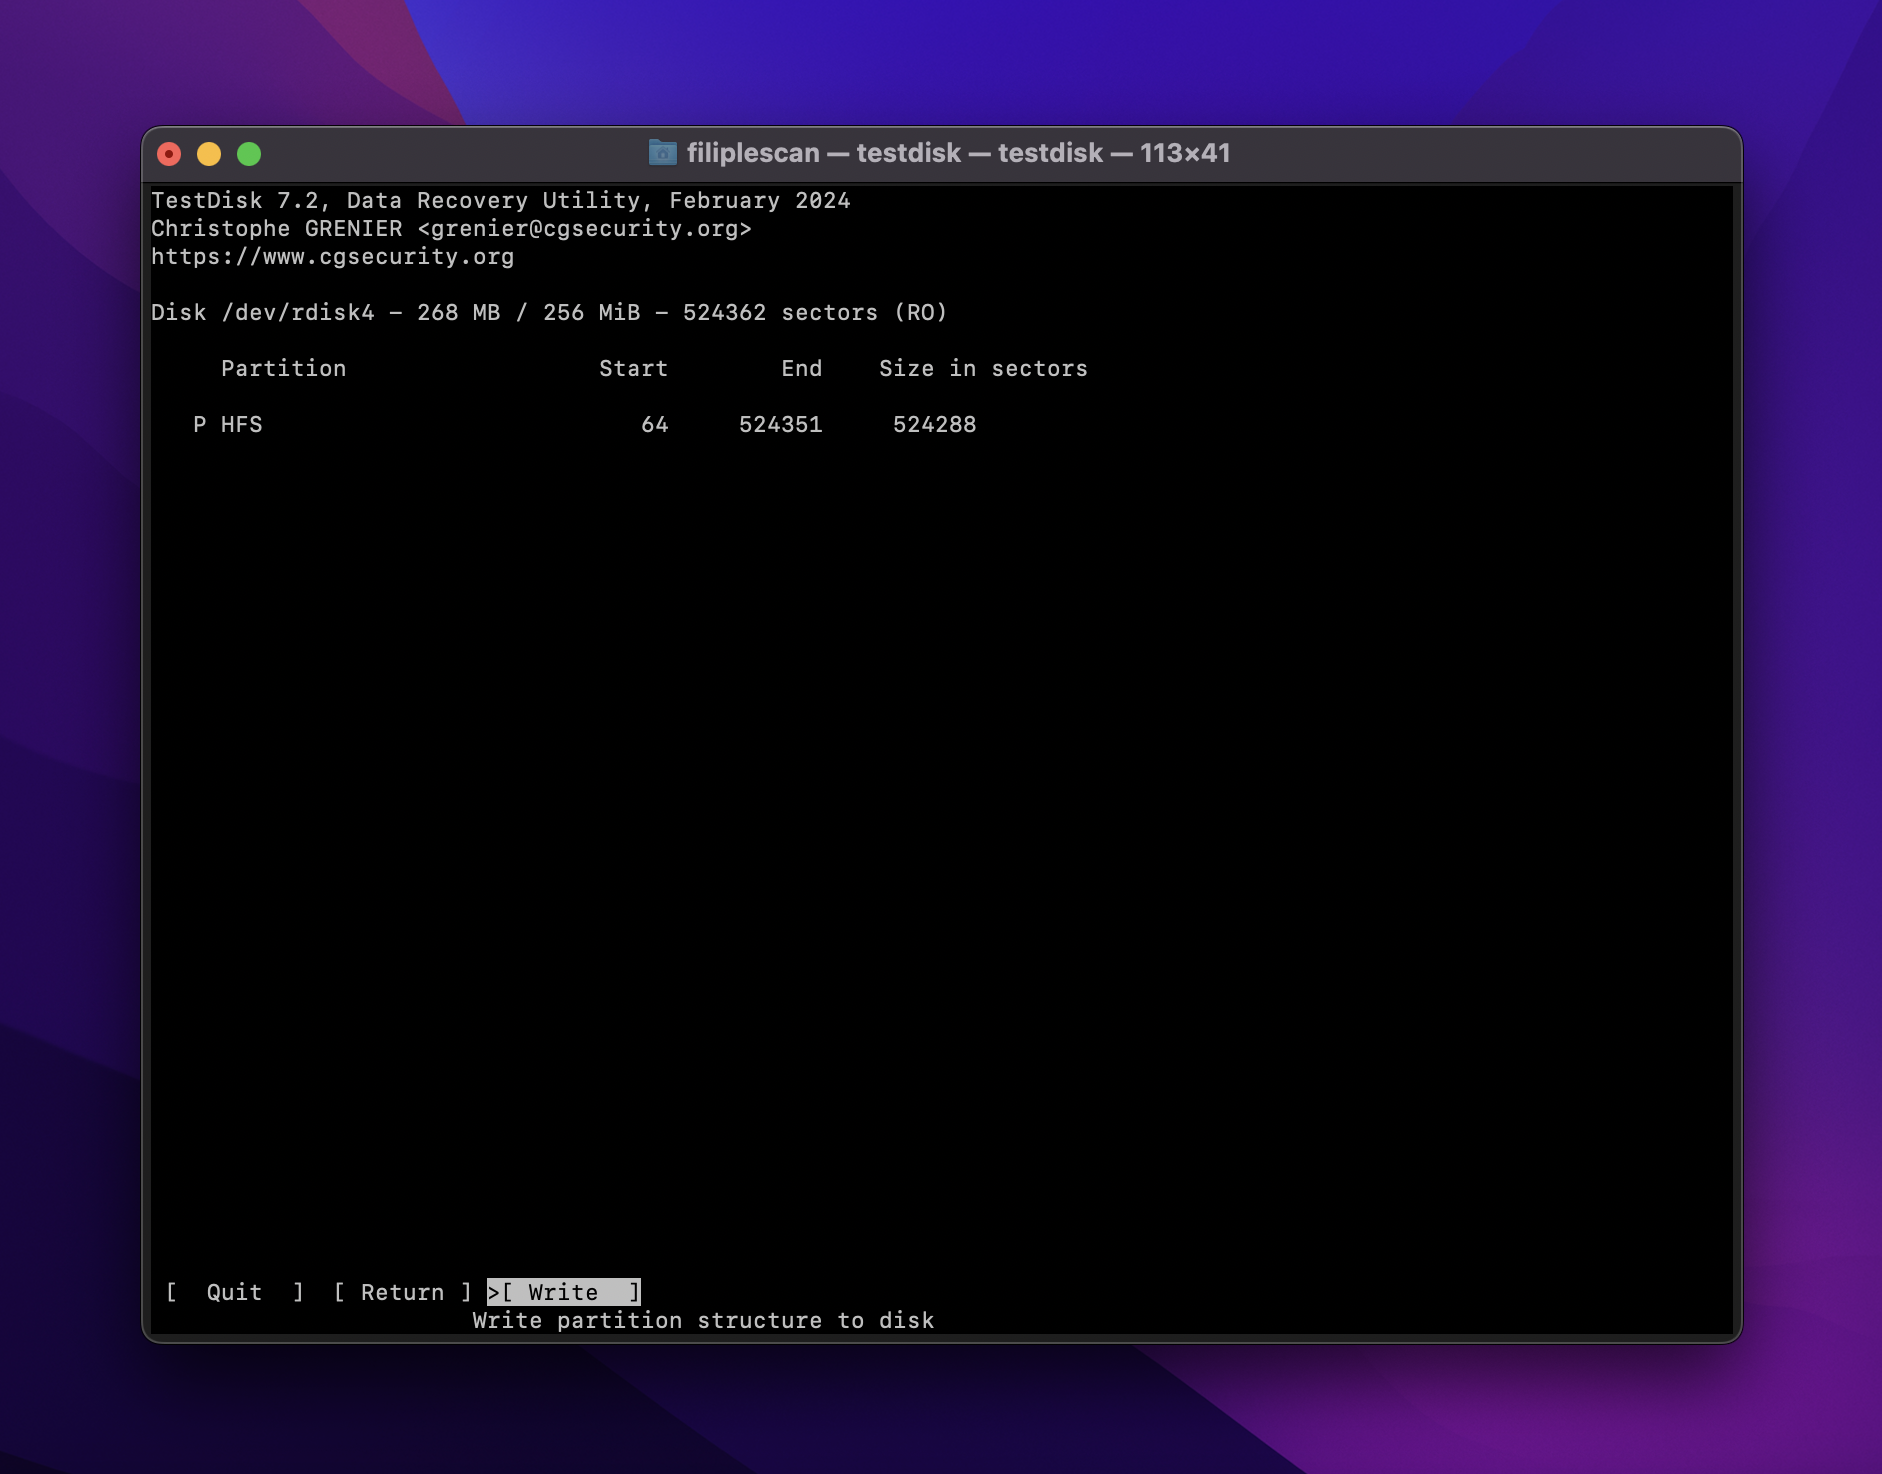Click the Partition column header
This screenshot has height=1474, width=1882.
[283, 368]
